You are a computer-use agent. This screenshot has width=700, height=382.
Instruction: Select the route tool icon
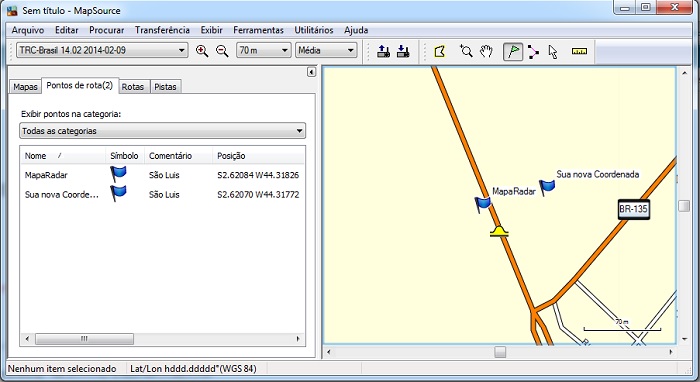533,52
